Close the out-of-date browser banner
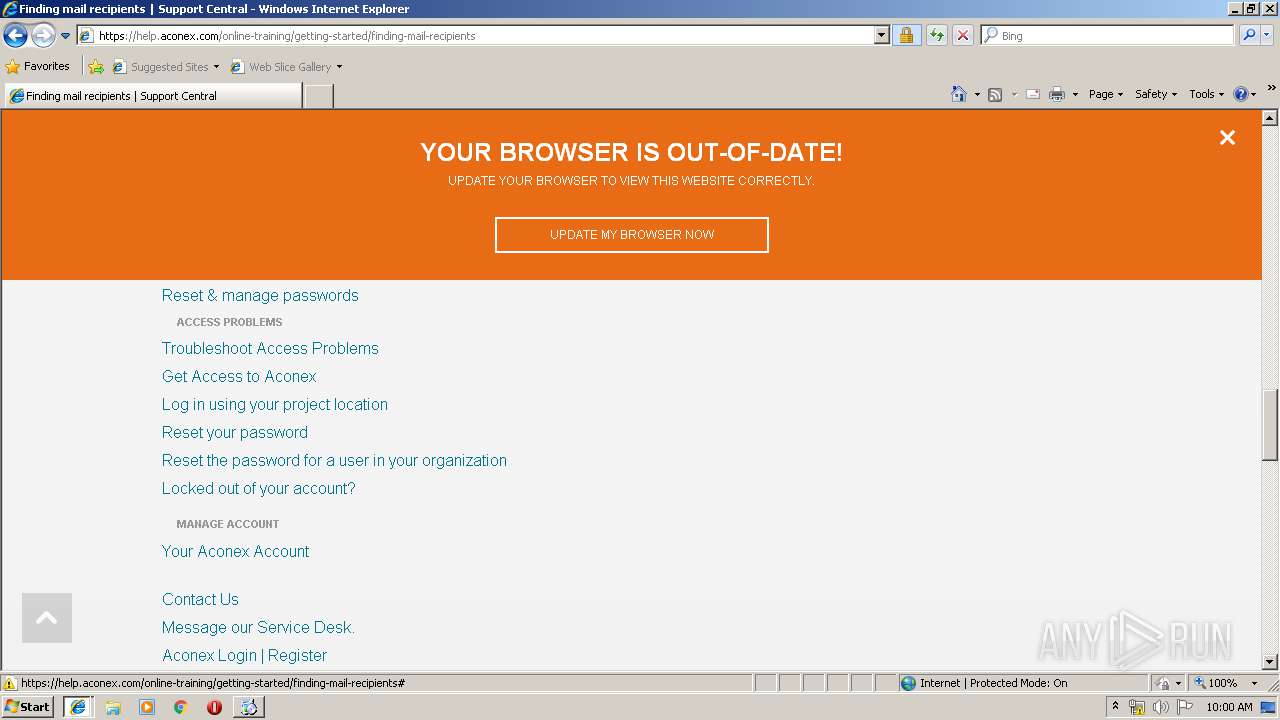 (x=1227, y=138)
